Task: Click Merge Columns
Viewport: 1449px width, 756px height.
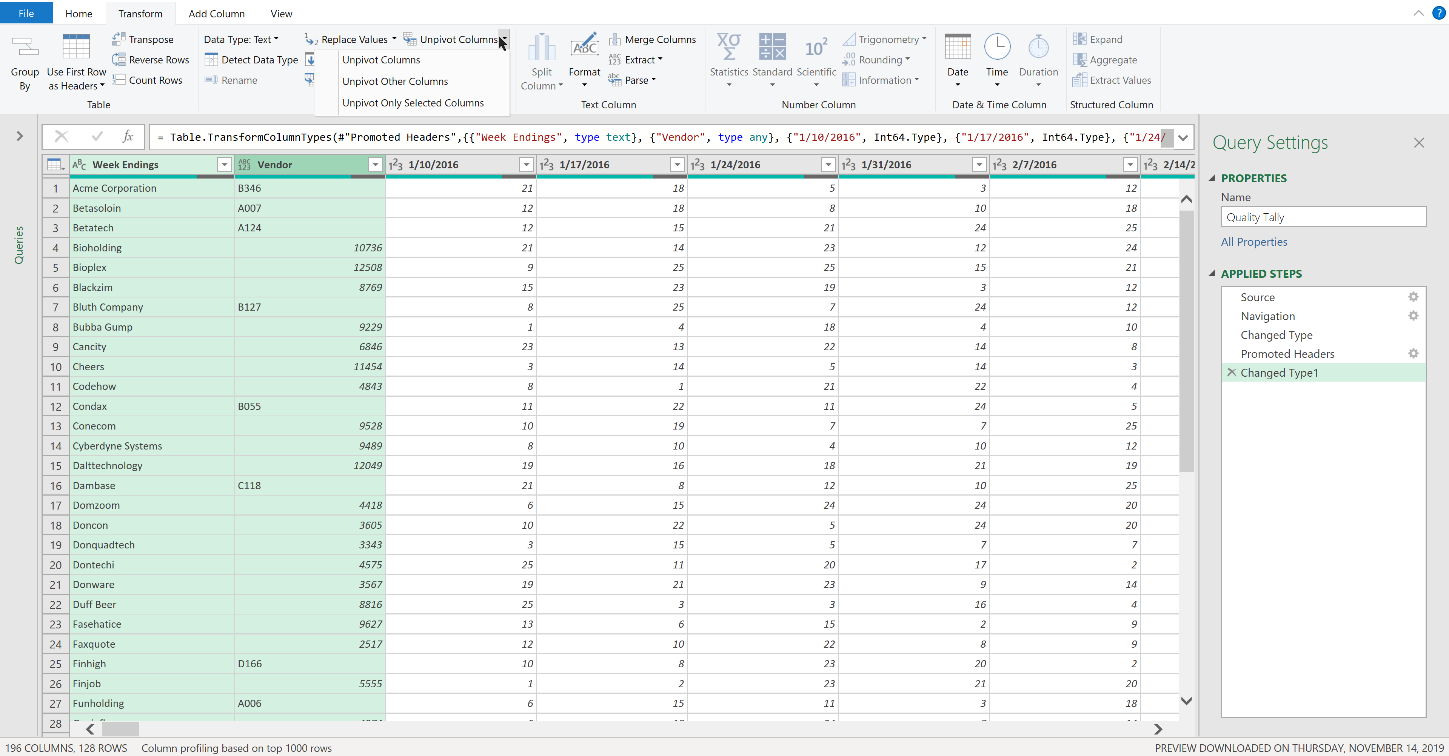Action: (651, 39)
